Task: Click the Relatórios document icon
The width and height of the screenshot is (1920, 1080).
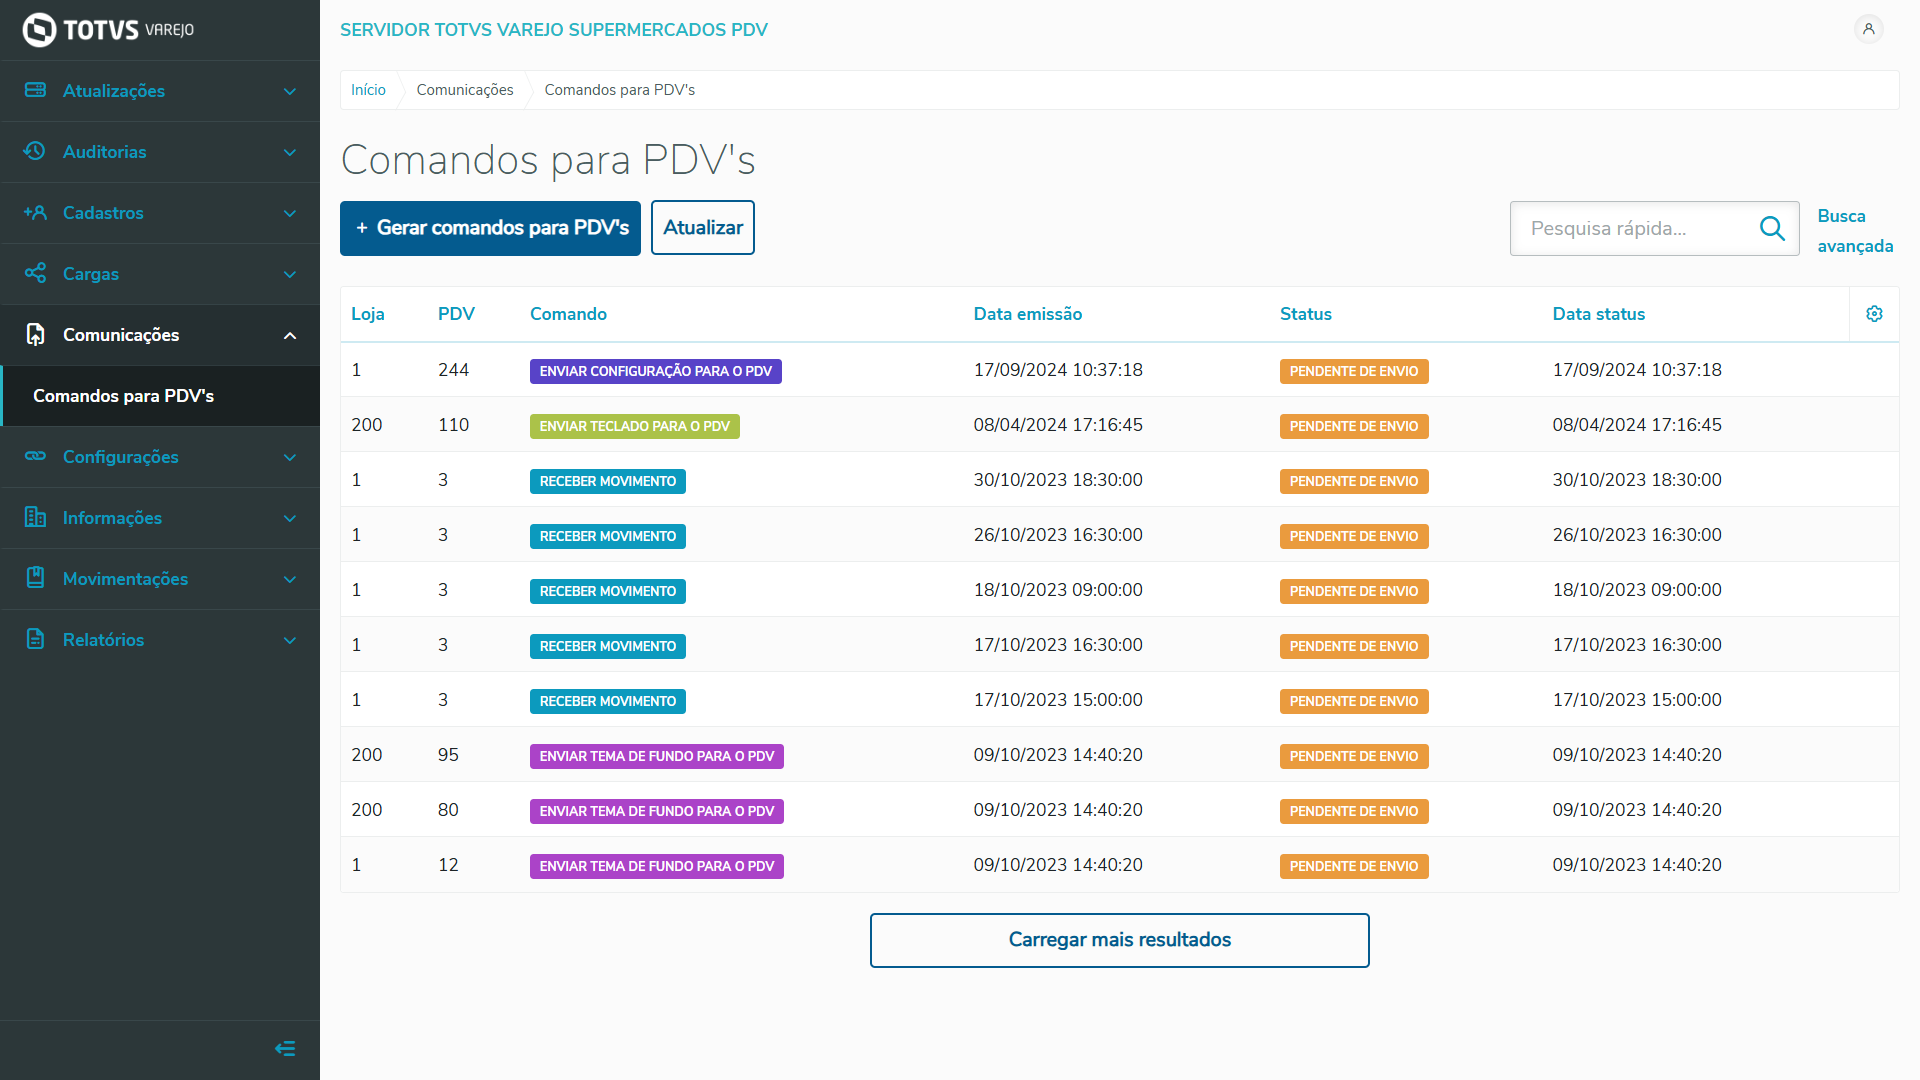Action: (x=35, y=639)
